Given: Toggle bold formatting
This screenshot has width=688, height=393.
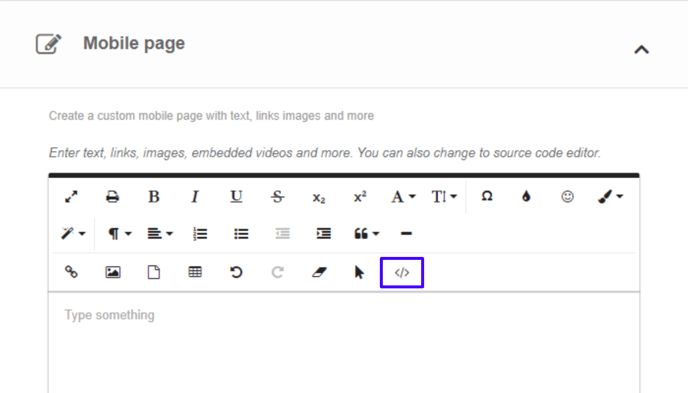Looking at the screenshot, I should click(x=154, y=196).
